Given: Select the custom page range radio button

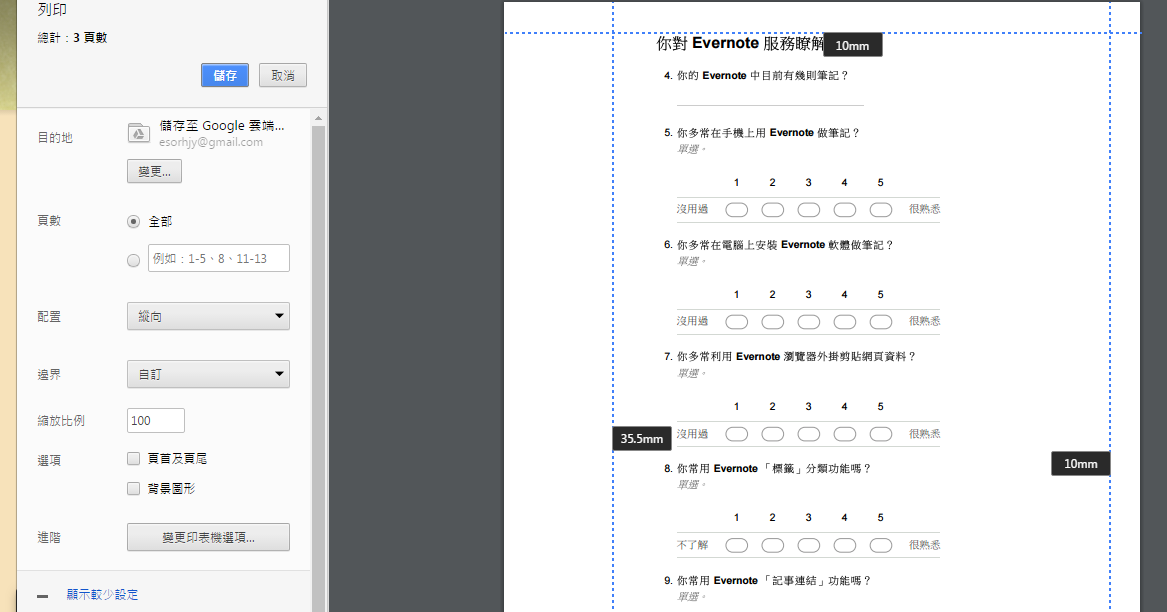Looking at the screenshot, I should tap(133, 260).
